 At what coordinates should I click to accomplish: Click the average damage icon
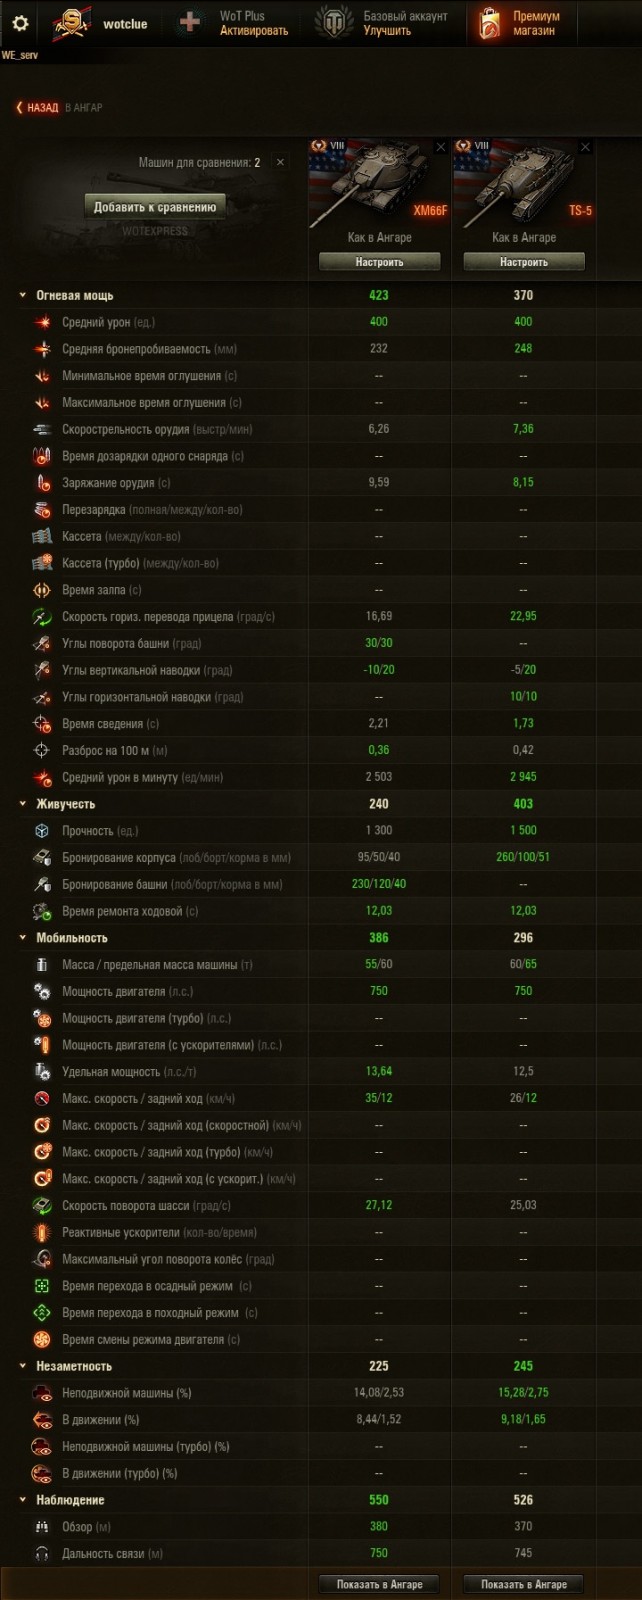pos(42,322)
